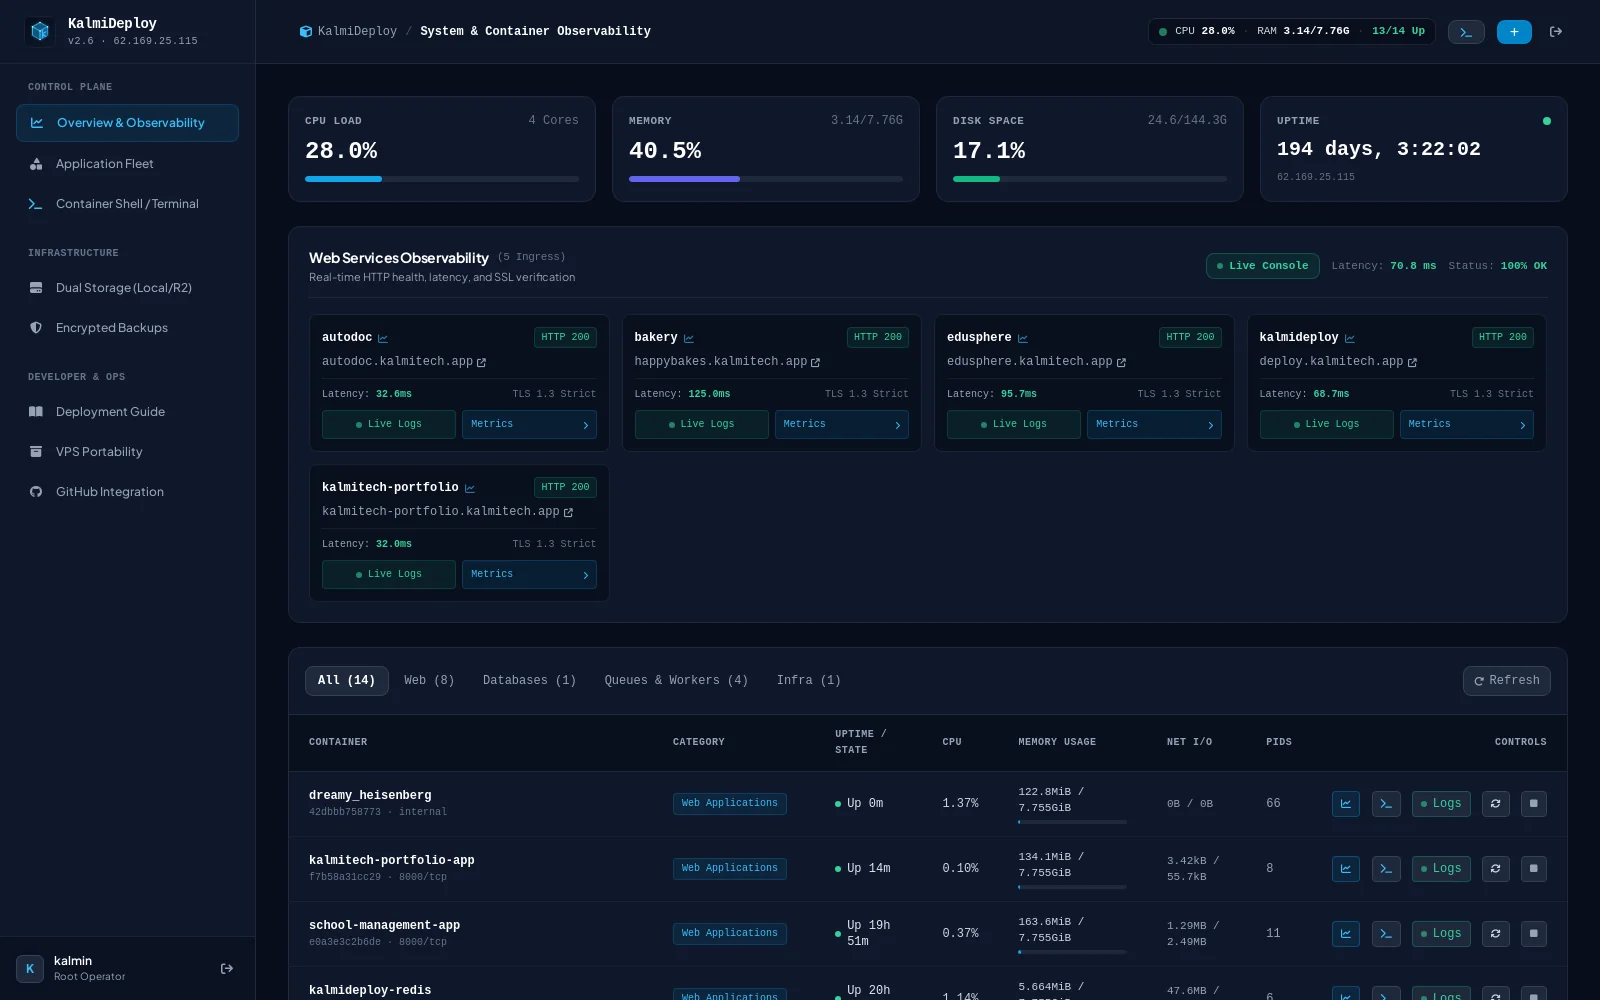
Task: Open external link icon for edusphere.kalmitech.app
Action: click(x=1121, y=362)
